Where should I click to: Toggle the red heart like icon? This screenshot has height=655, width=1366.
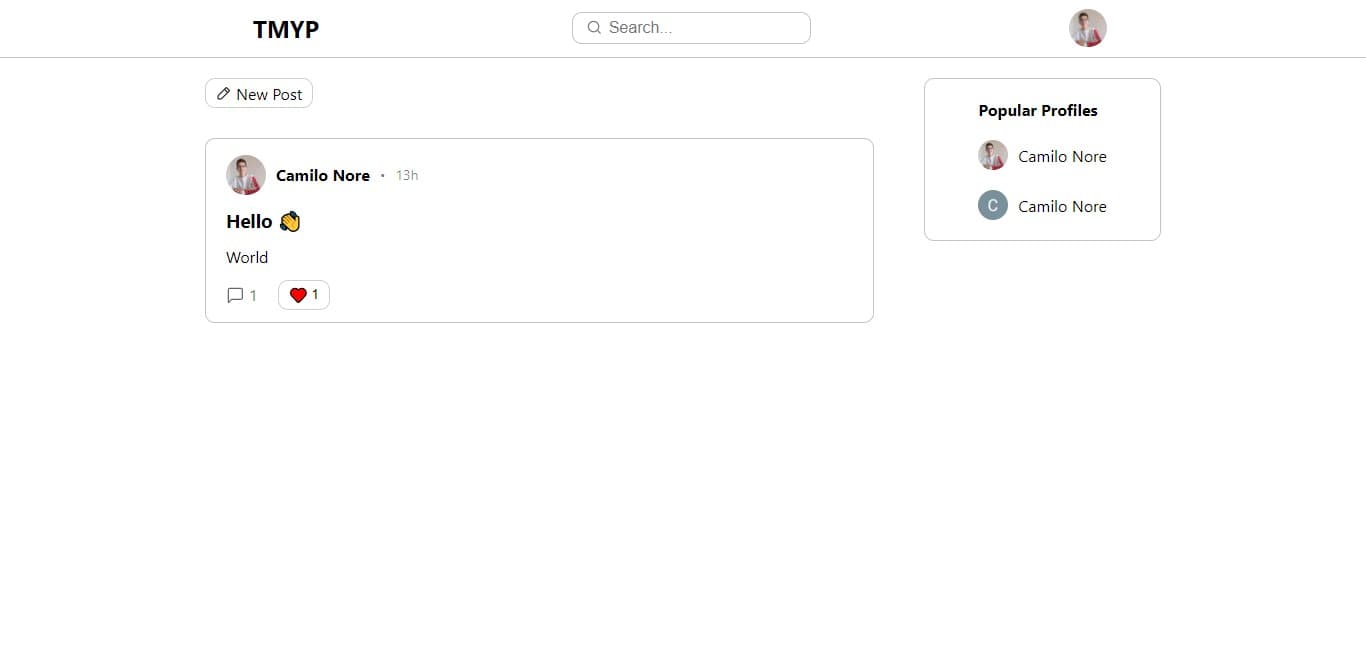pyautogui.click(x=297, y=295)
